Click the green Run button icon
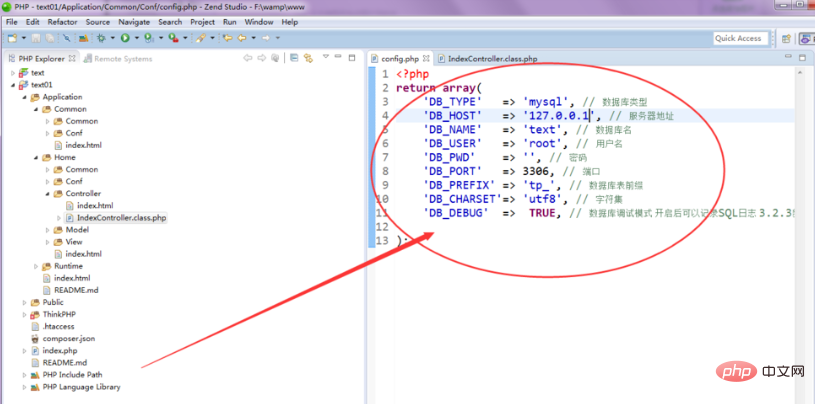815x404 pixels. [x=125, y=38]
